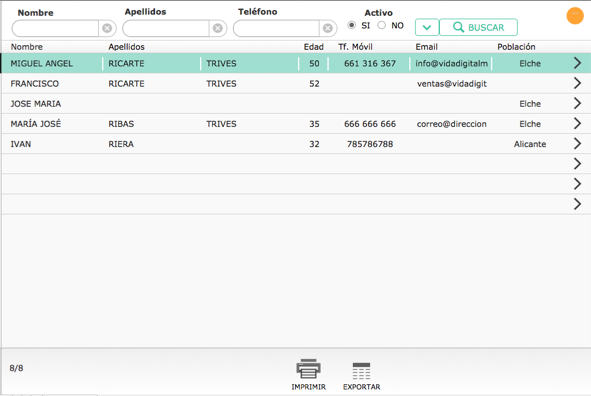591x396 pixels.
Task: Click the RIERA surname cell
Action: pos(121,144)
